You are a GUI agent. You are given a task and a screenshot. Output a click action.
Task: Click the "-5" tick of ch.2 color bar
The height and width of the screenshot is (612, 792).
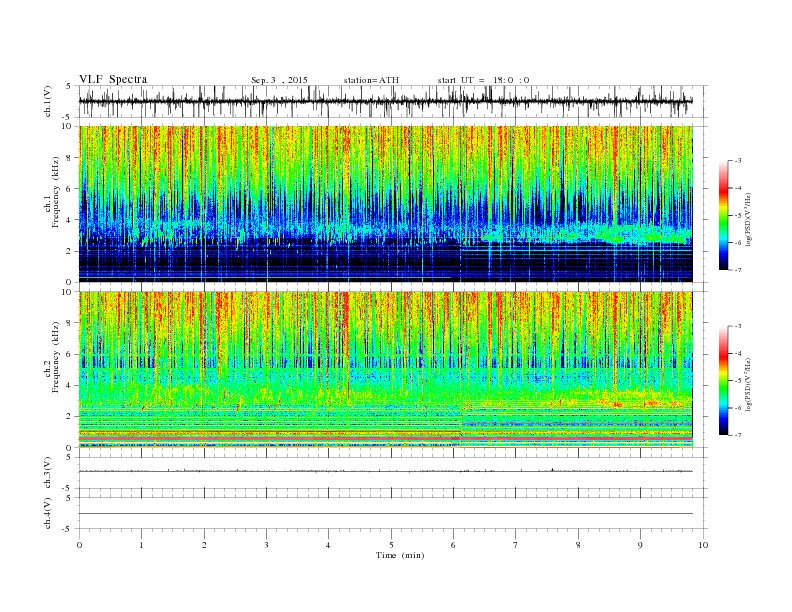tap(737, 381)
